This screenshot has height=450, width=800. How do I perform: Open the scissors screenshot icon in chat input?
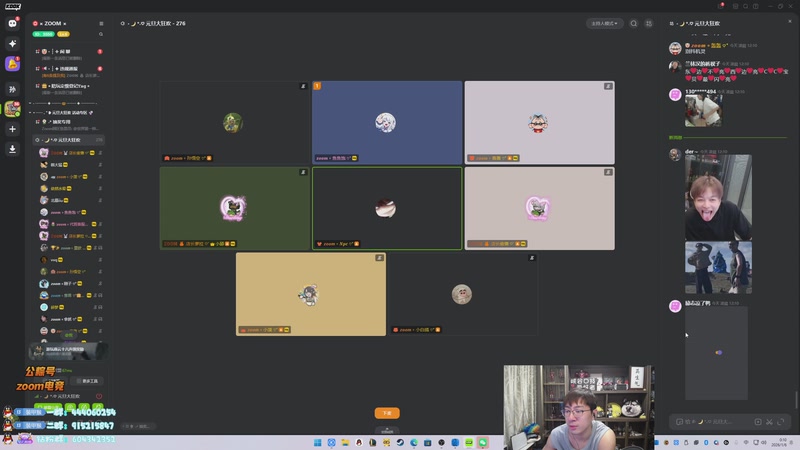pos(769,422)
